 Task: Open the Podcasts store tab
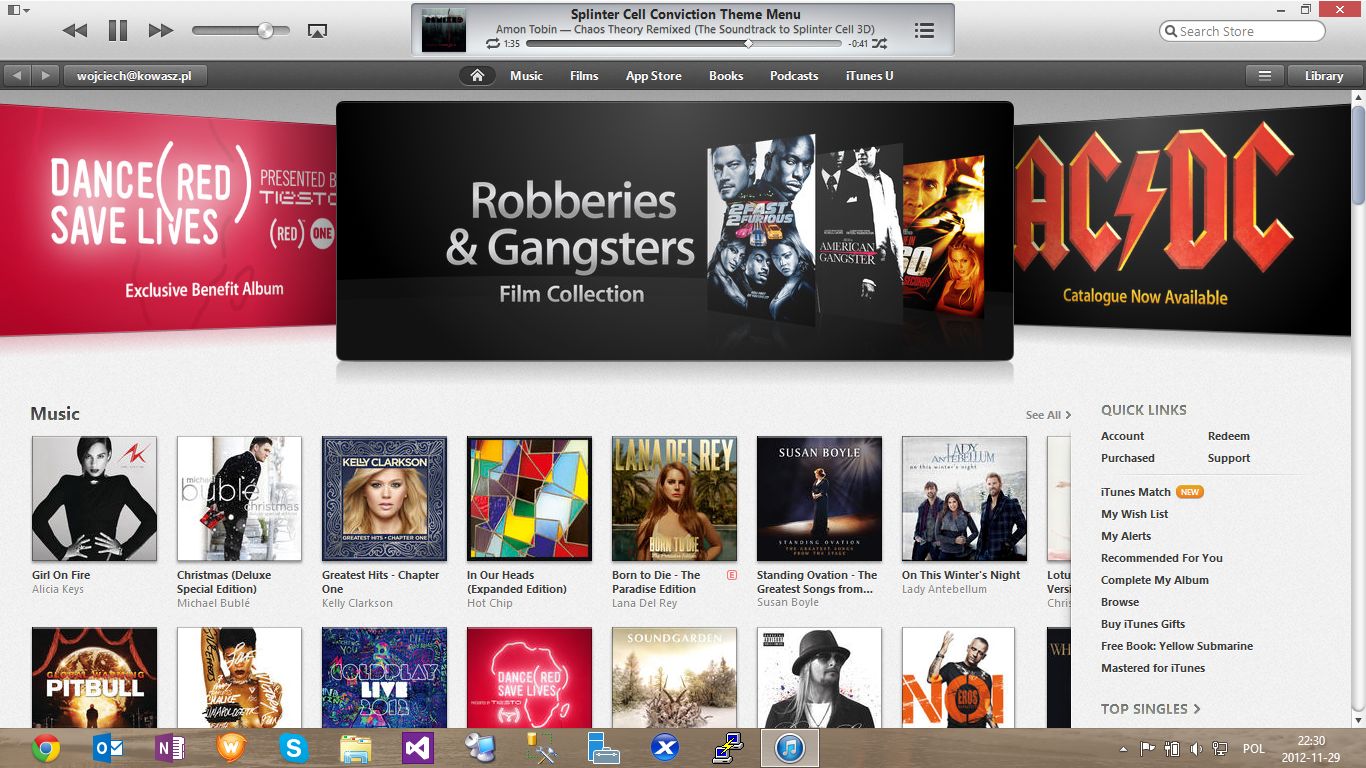click(794, 76)
